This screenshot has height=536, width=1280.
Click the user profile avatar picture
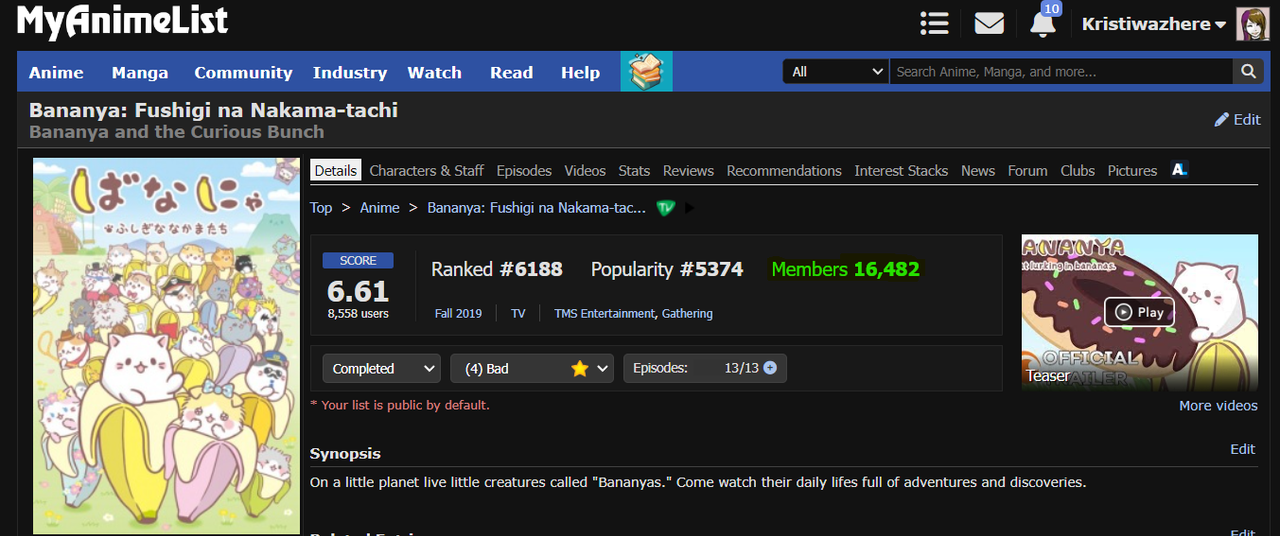[1253, 24]
